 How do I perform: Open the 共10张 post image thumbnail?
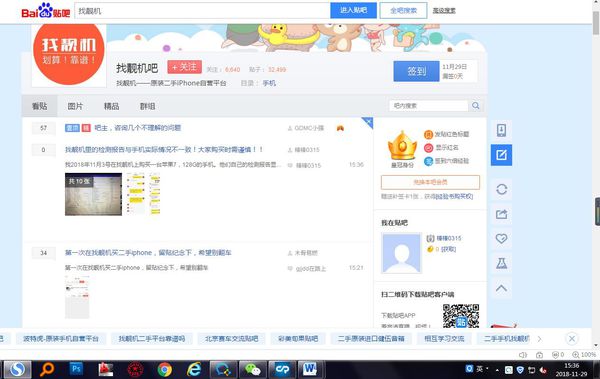(x=93, y=194)
